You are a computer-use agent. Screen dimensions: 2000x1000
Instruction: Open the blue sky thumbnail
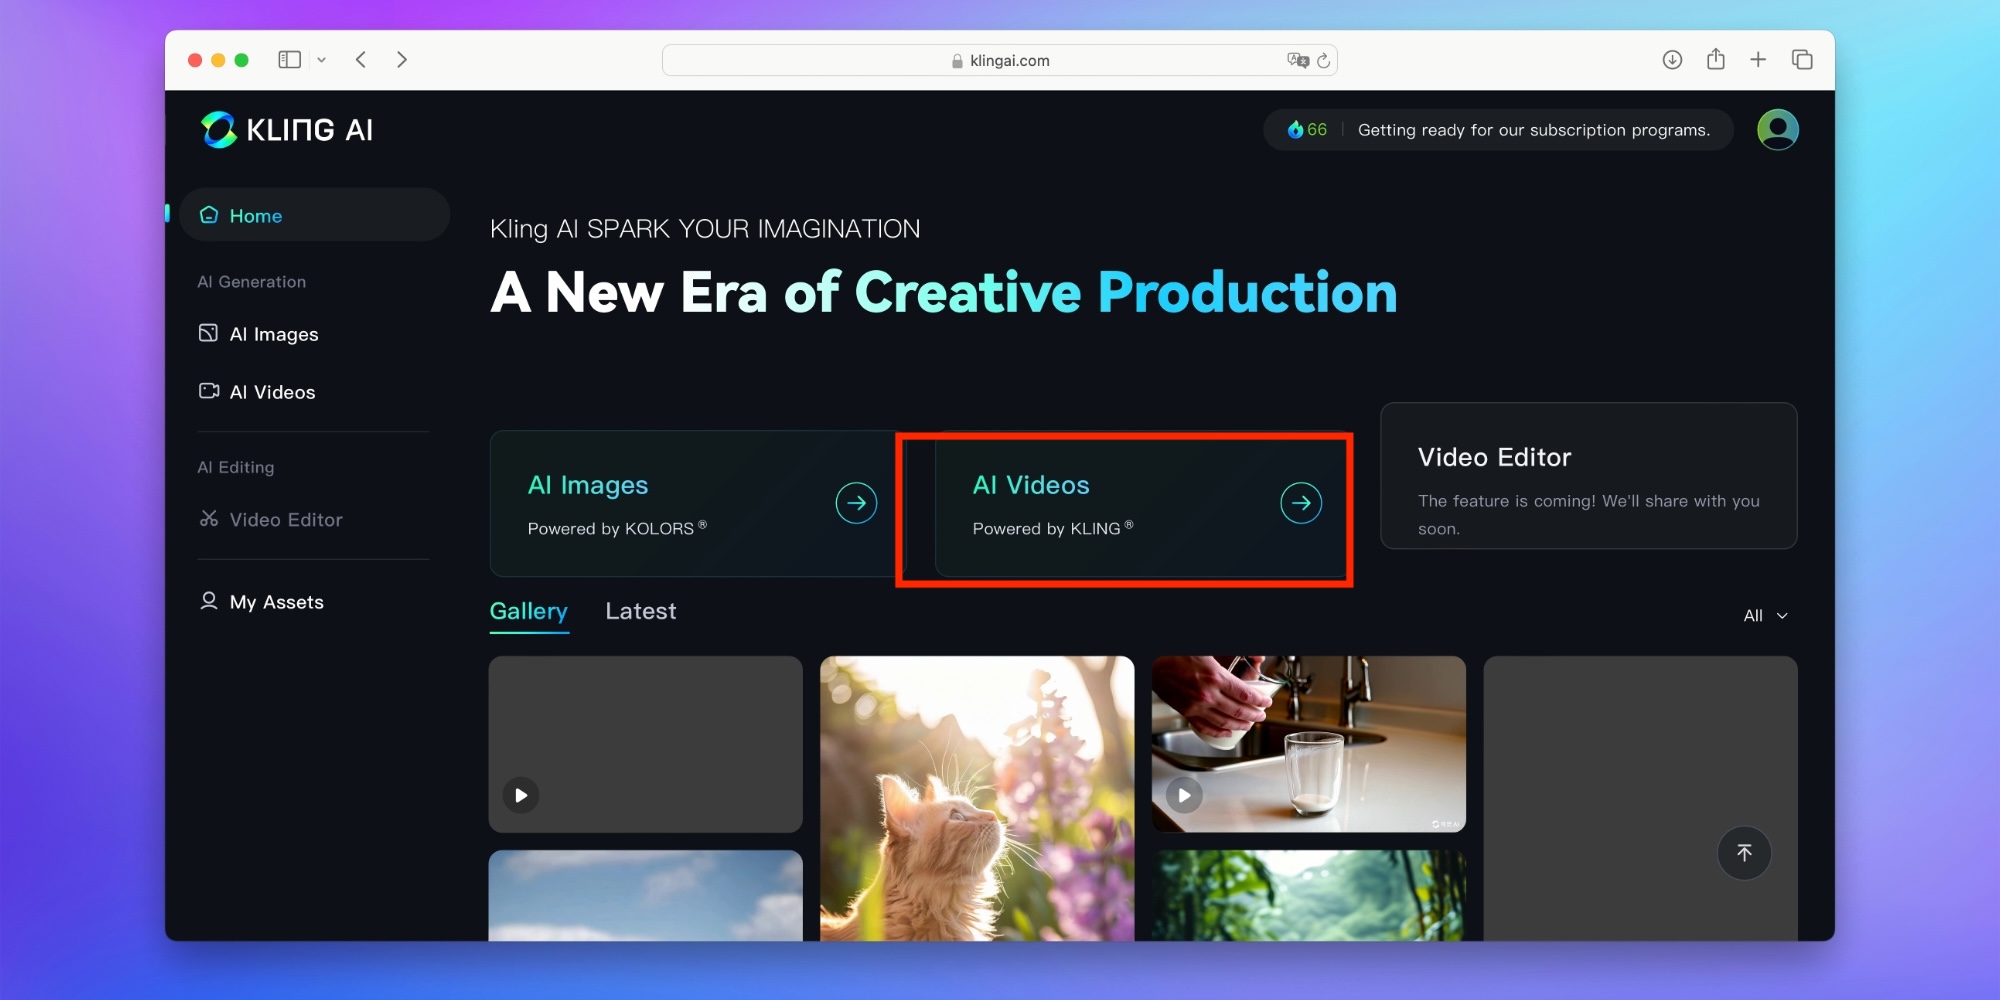pyautogui.click(x=646, y=896)
